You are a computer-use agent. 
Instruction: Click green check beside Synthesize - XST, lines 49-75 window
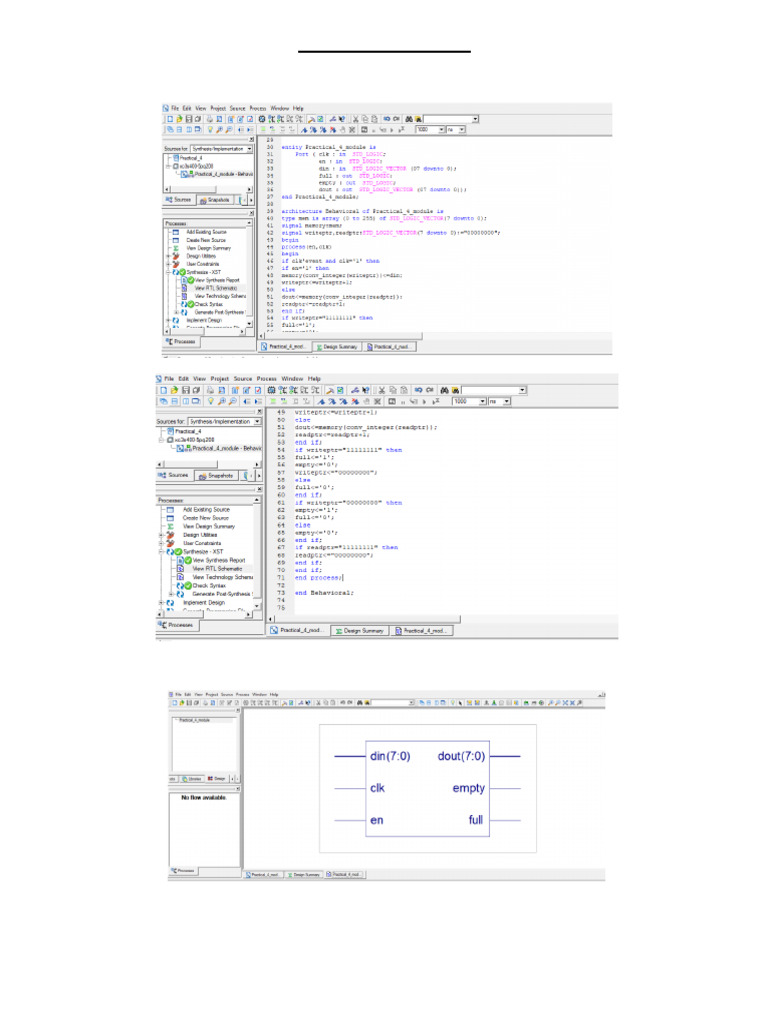178,552
